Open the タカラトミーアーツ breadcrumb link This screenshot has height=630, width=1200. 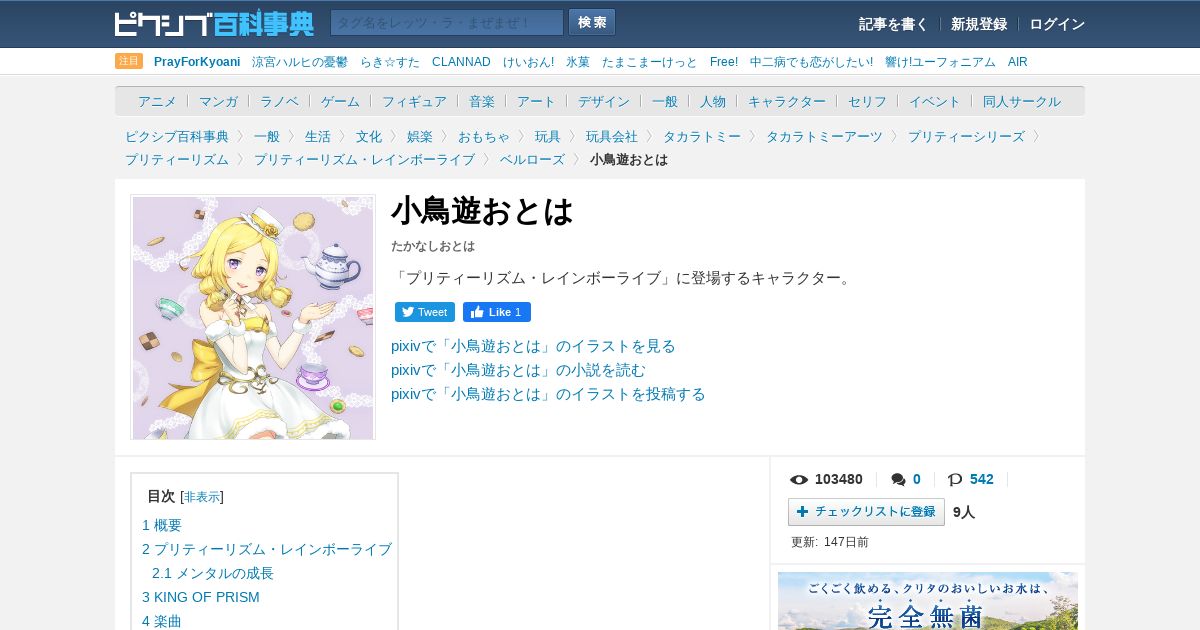coord(824,136)
